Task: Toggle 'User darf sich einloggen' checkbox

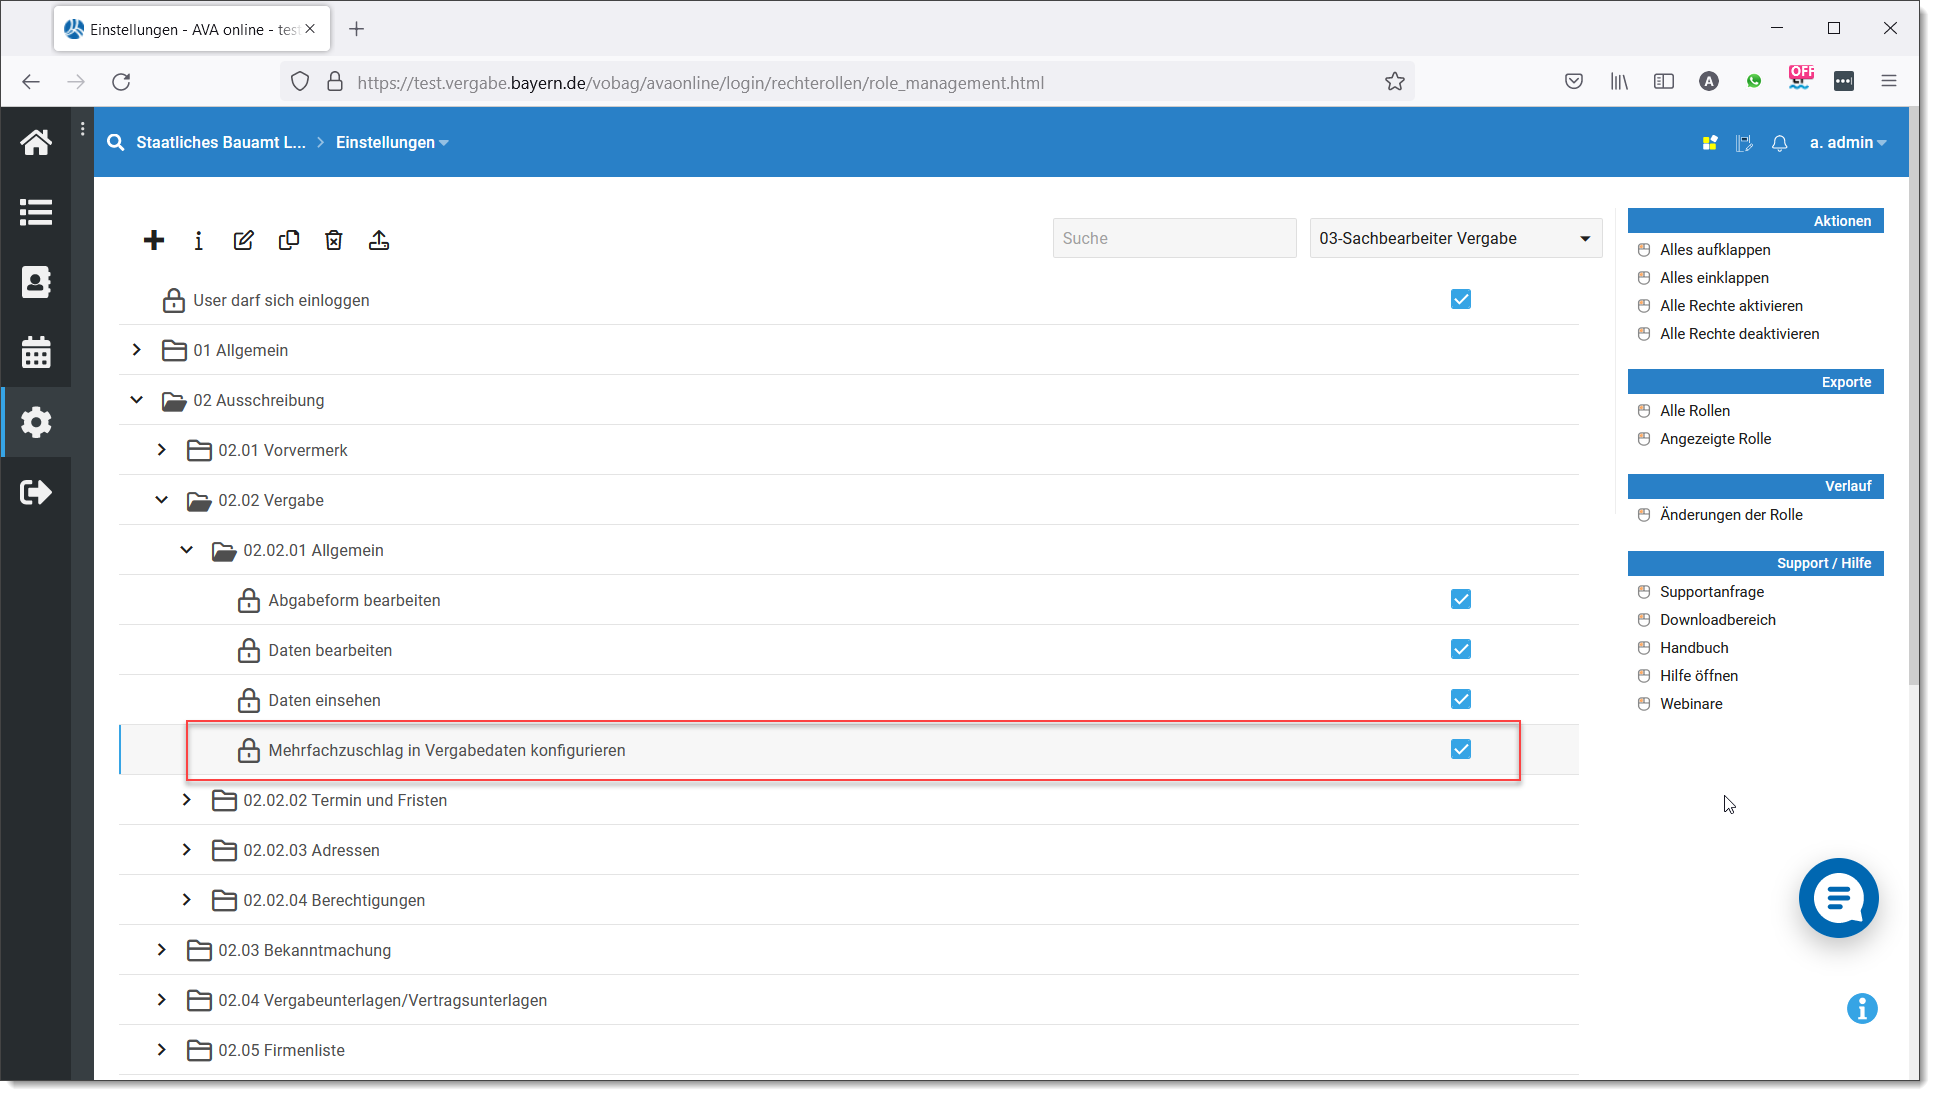Action: pyautogui.click(x=1461, y=299)
